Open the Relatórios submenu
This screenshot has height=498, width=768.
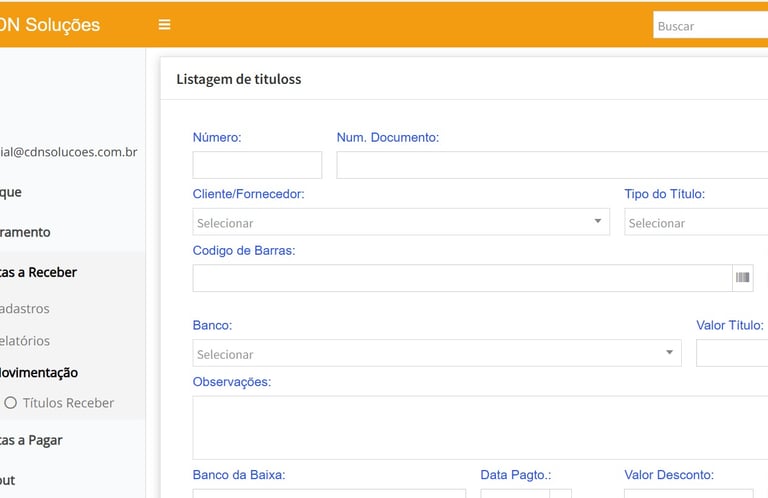click(x=26, y=341)
